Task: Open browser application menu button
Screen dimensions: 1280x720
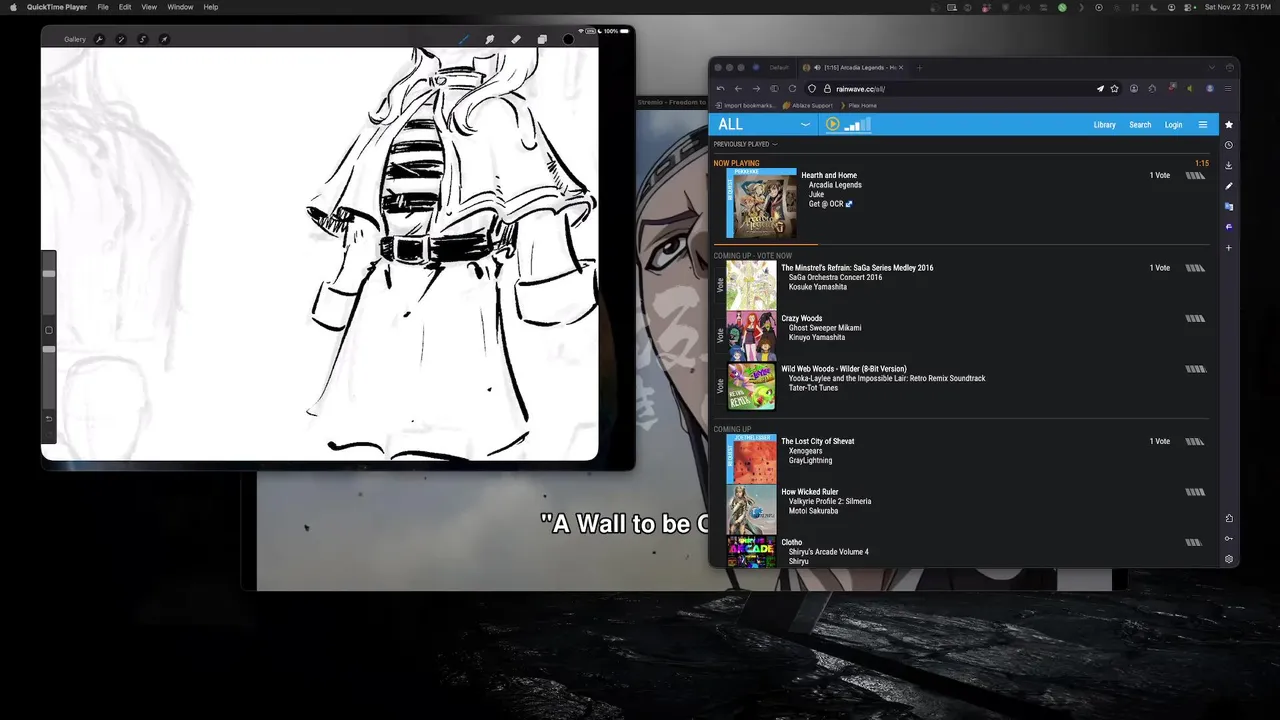Action: [1228, 88]
